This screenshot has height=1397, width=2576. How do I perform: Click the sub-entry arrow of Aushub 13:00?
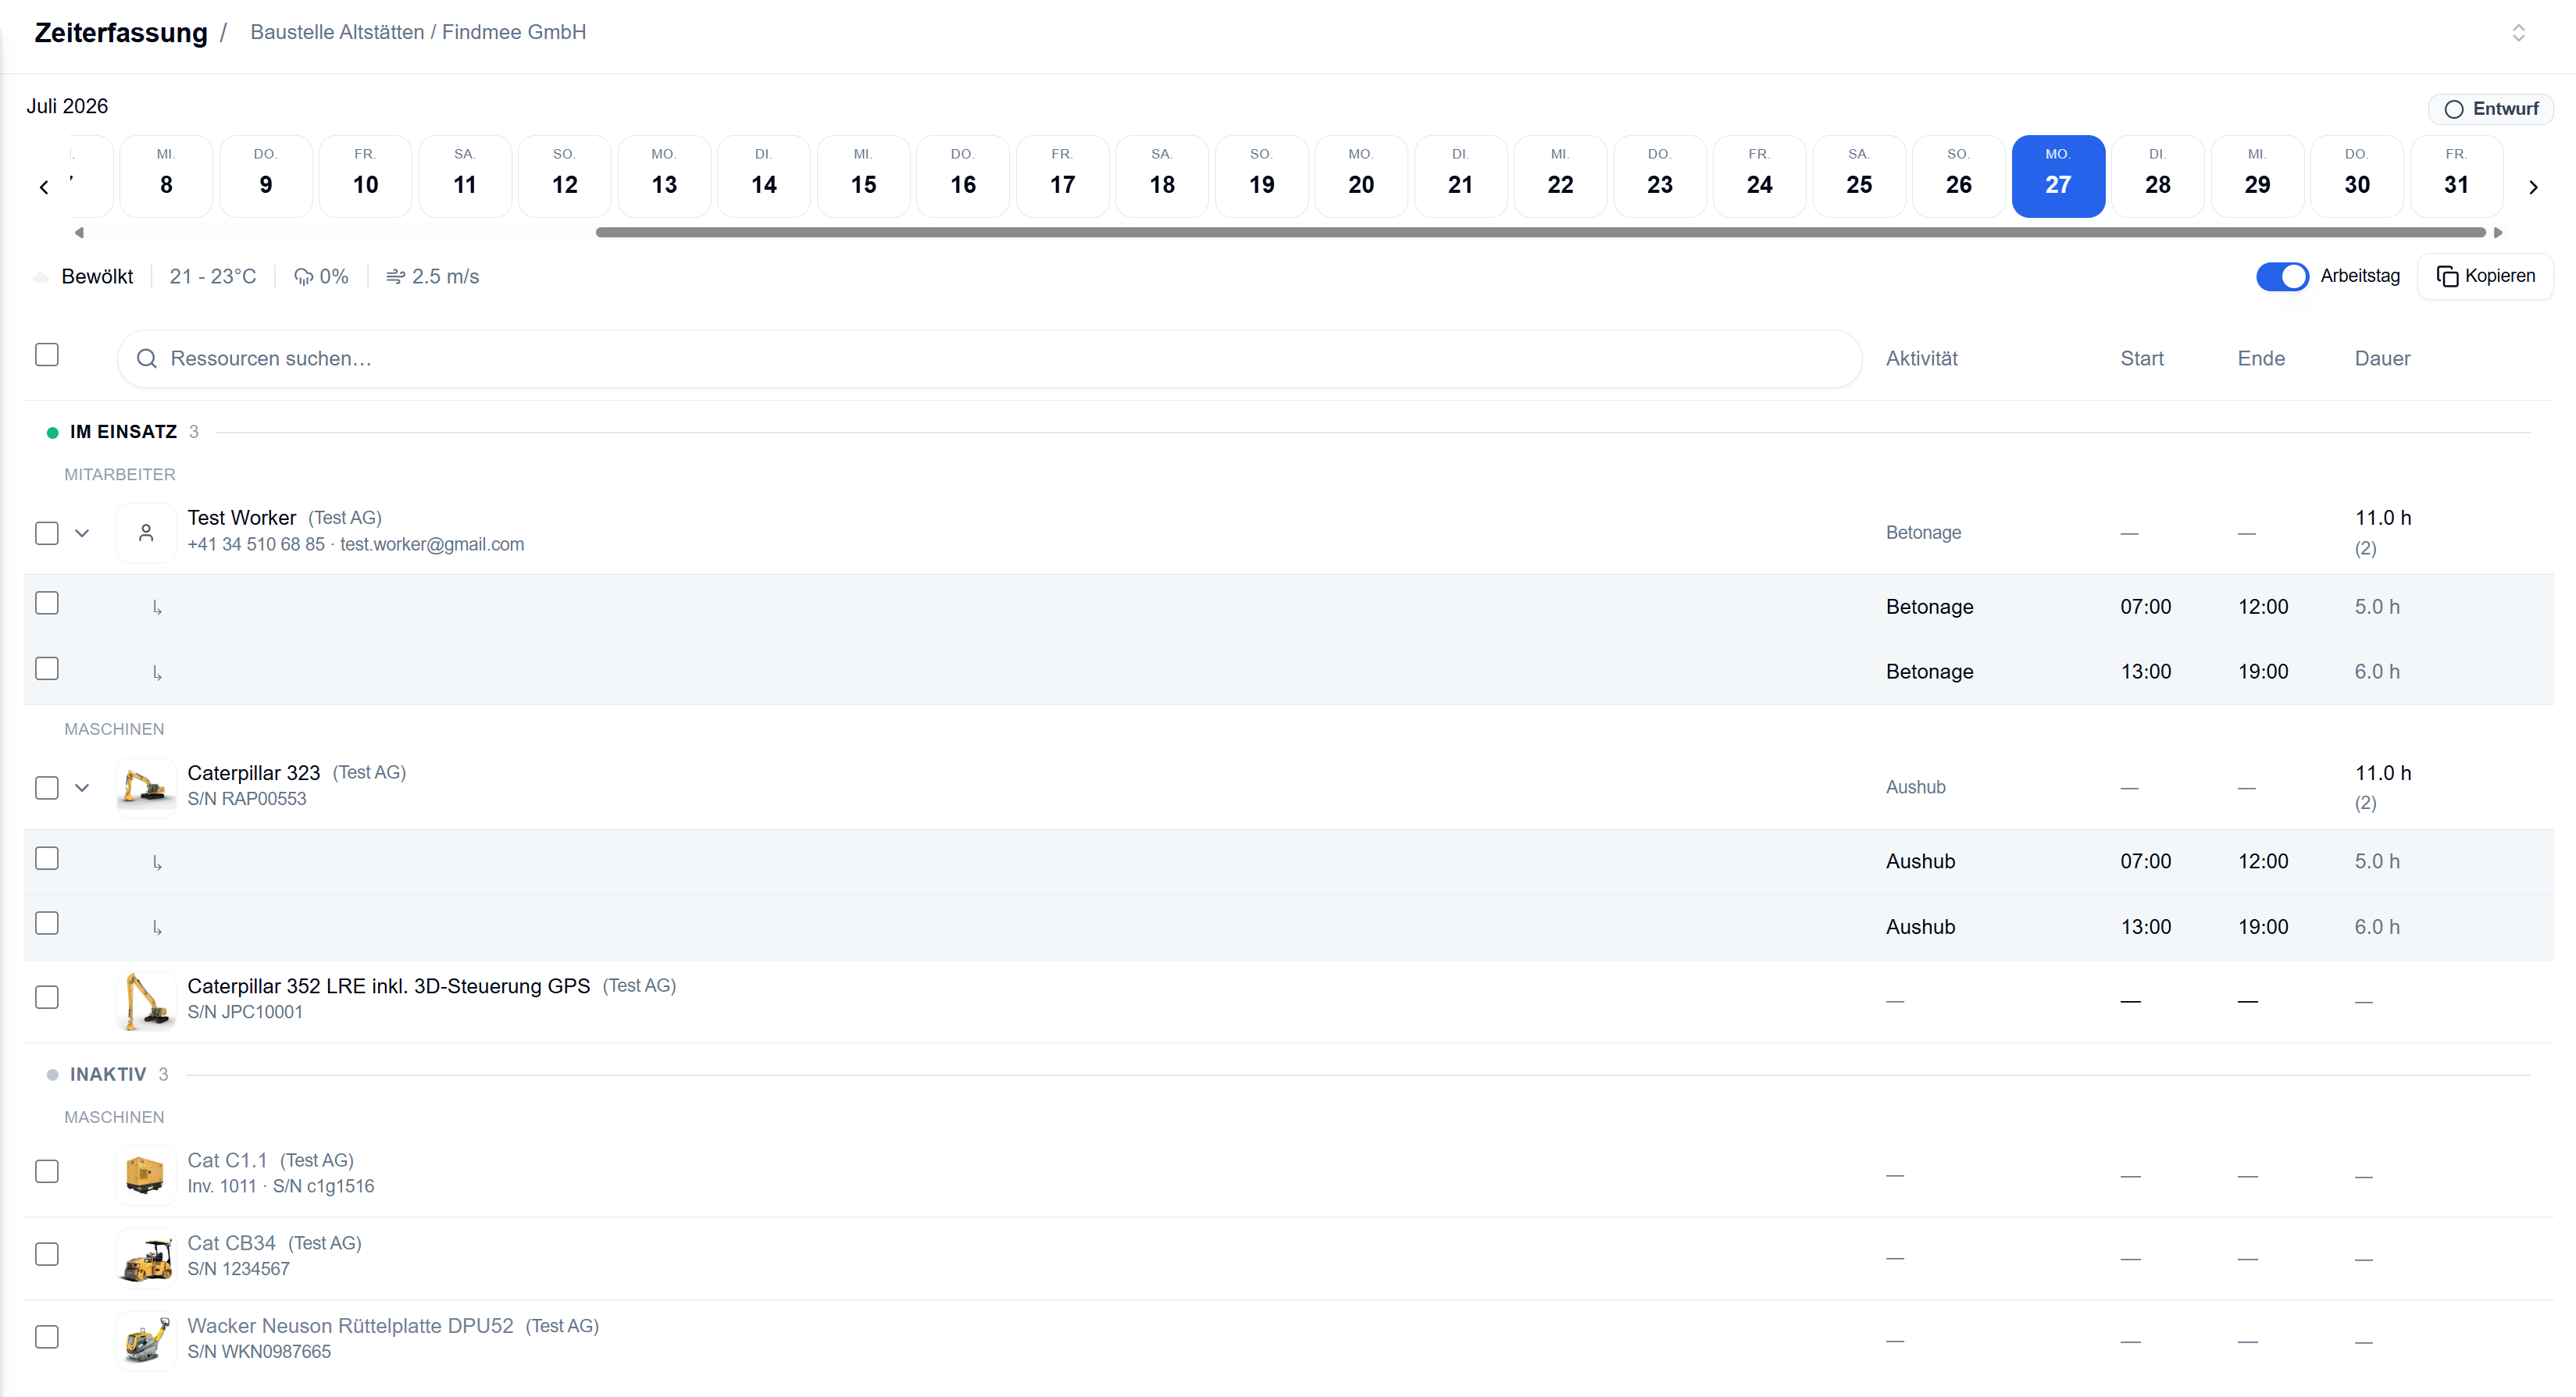[157, 928]
